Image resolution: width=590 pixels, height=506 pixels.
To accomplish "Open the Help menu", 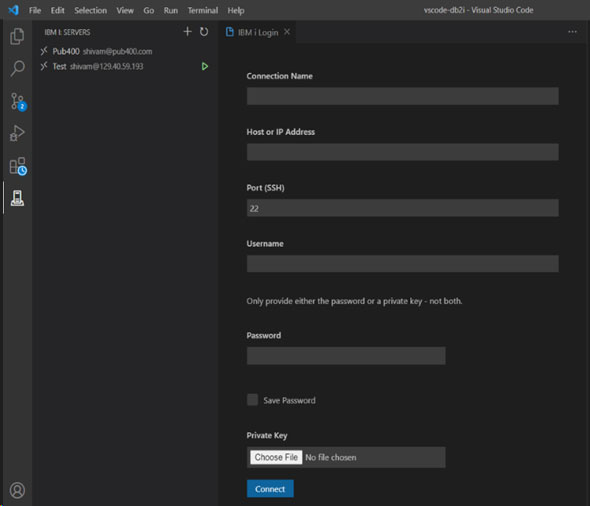I will click(236, 11).
